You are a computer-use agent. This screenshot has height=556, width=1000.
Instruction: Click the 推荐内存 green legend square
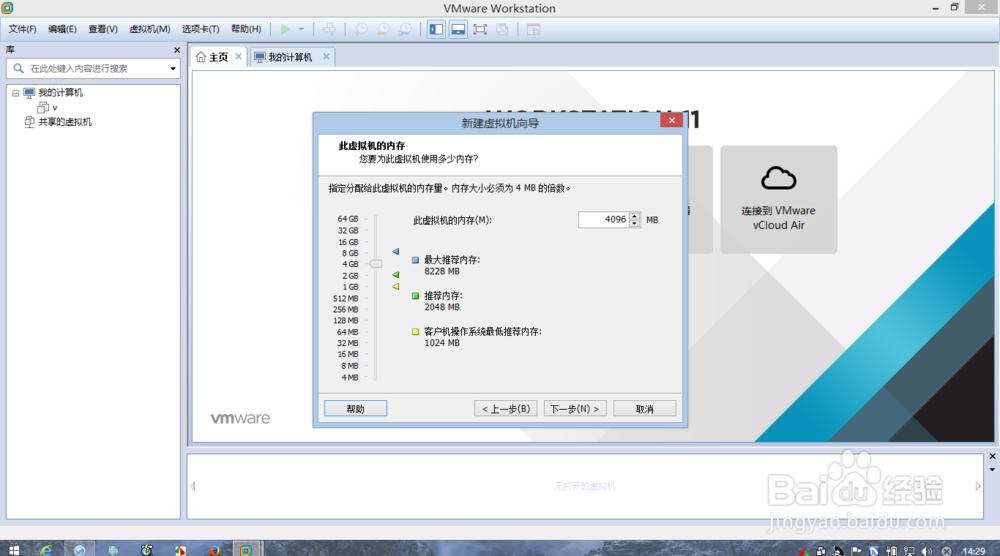pos(415,296)
